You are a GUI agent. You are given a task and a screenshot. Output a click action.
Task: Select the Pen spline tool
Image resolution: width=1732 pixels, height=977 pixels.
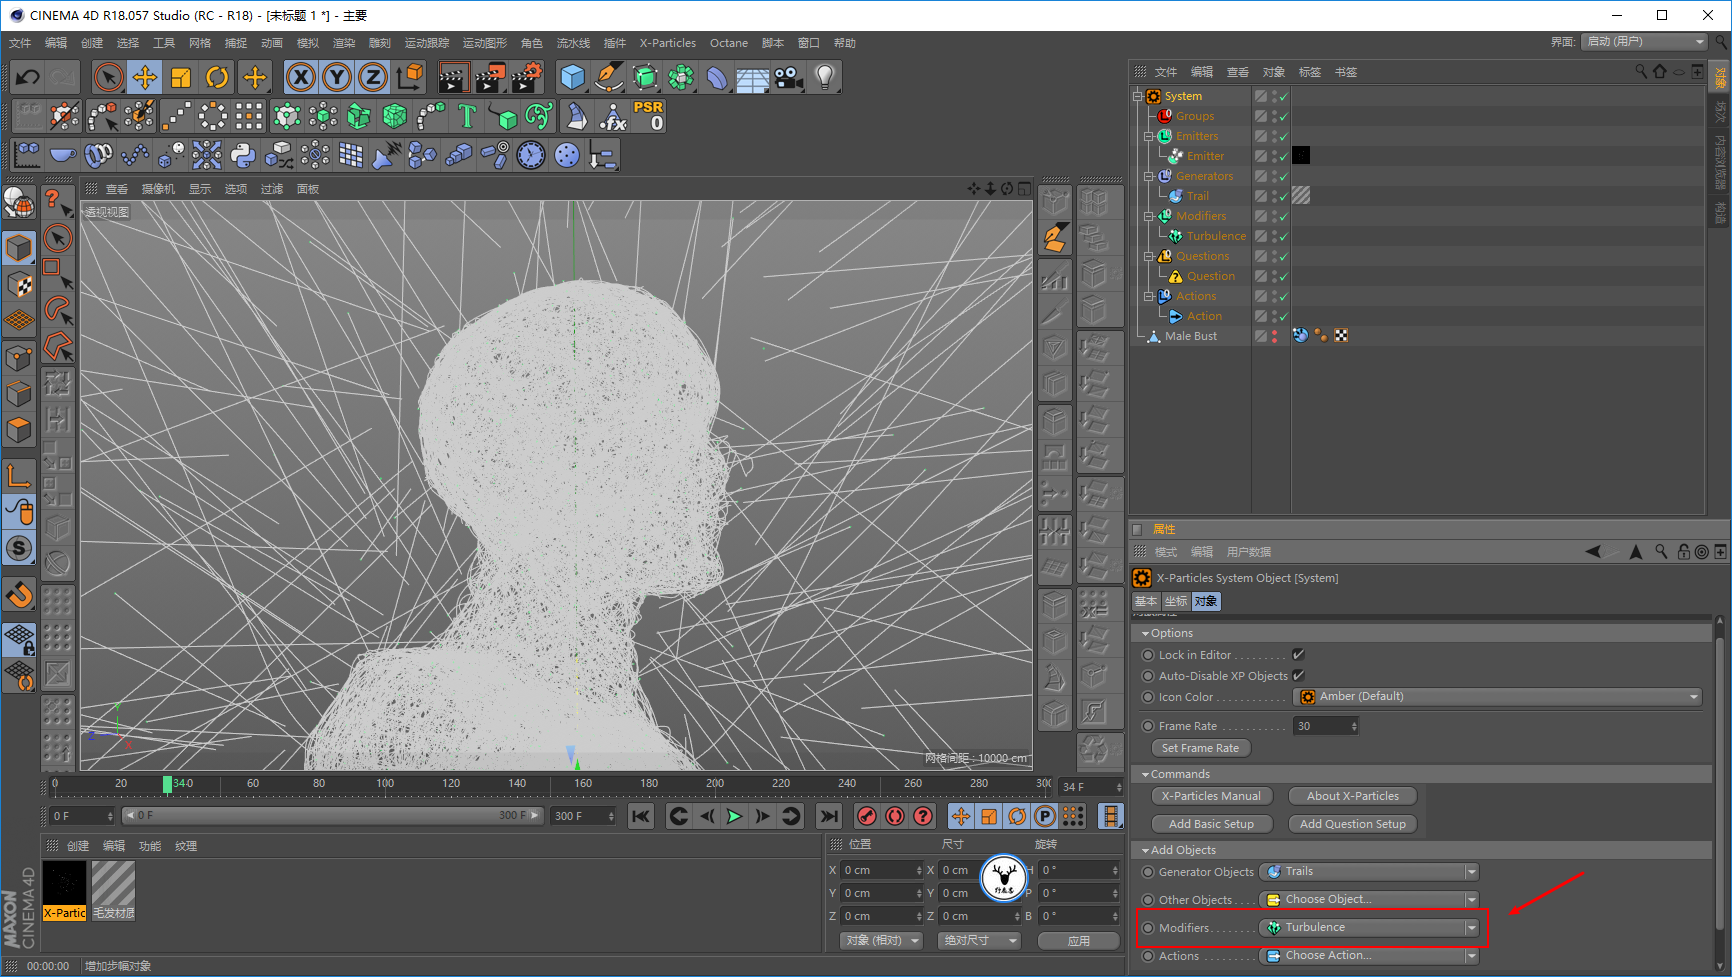pos(608,77)
